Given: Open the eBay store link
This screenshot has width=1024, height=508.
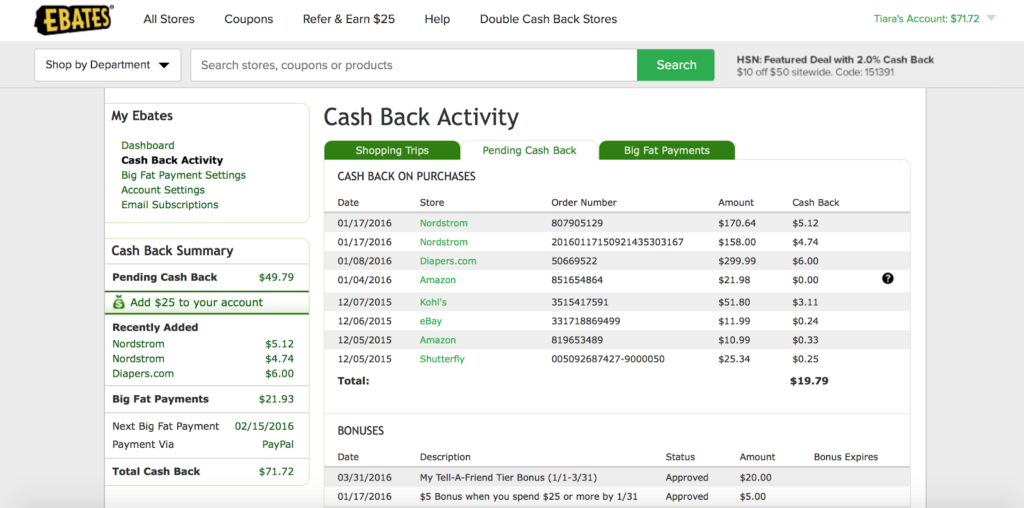Looking at the screenshot, I should coord(431,321).
